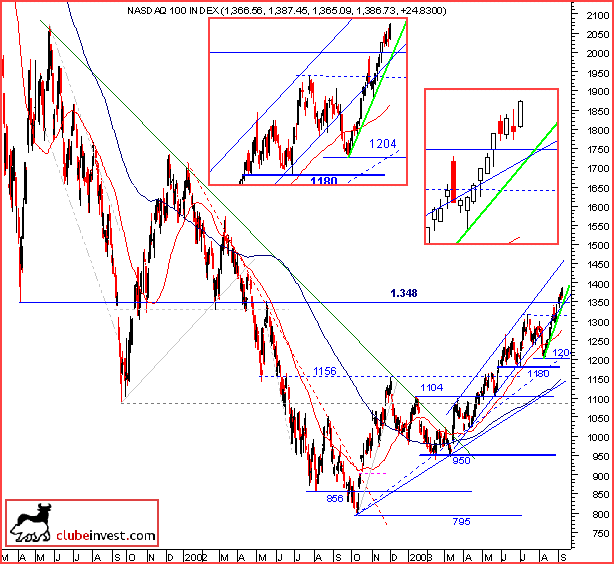Select the 795 low level label
This screenshot has height=564, width=614.
[x=461, y=521]
